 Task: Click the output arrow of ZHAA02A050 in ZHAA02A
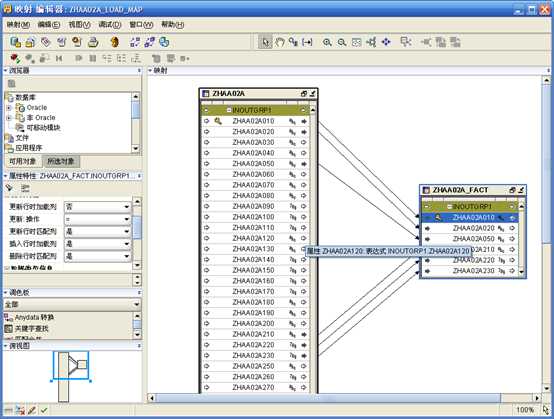pyautogui.click(x=303, y=164)
